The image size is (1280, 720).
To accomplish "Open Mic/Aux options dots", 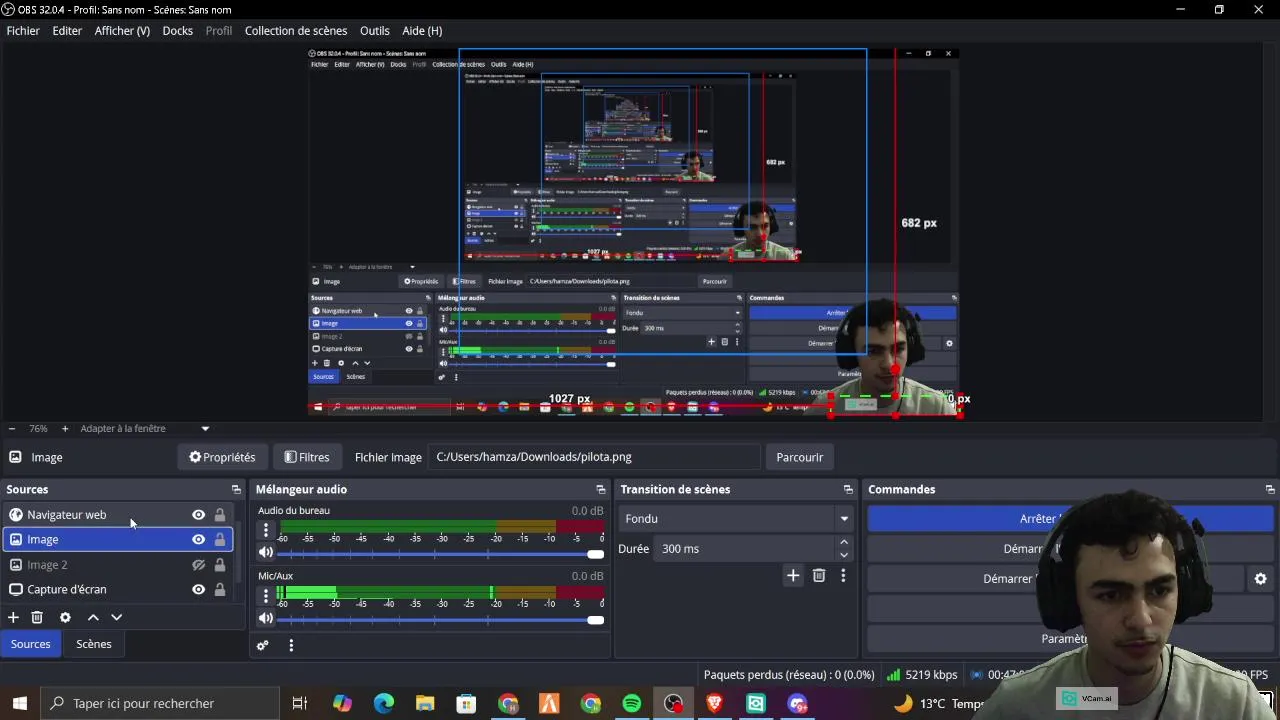I will point(266,596).
